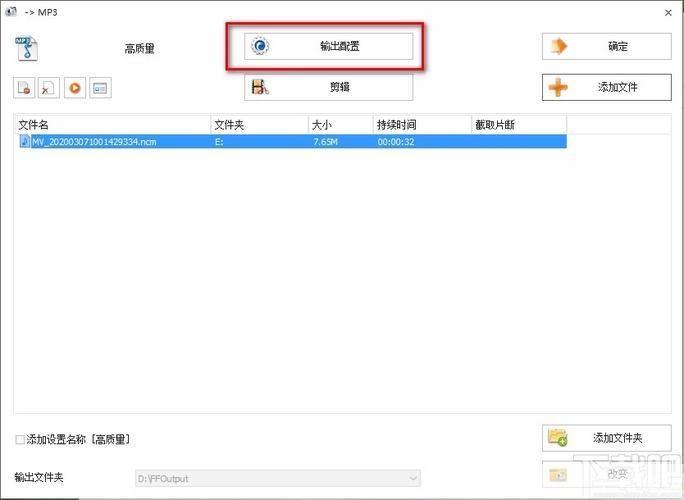Click the media file info icon
Screen dimensions: 684x500
[x=100, y=88]
